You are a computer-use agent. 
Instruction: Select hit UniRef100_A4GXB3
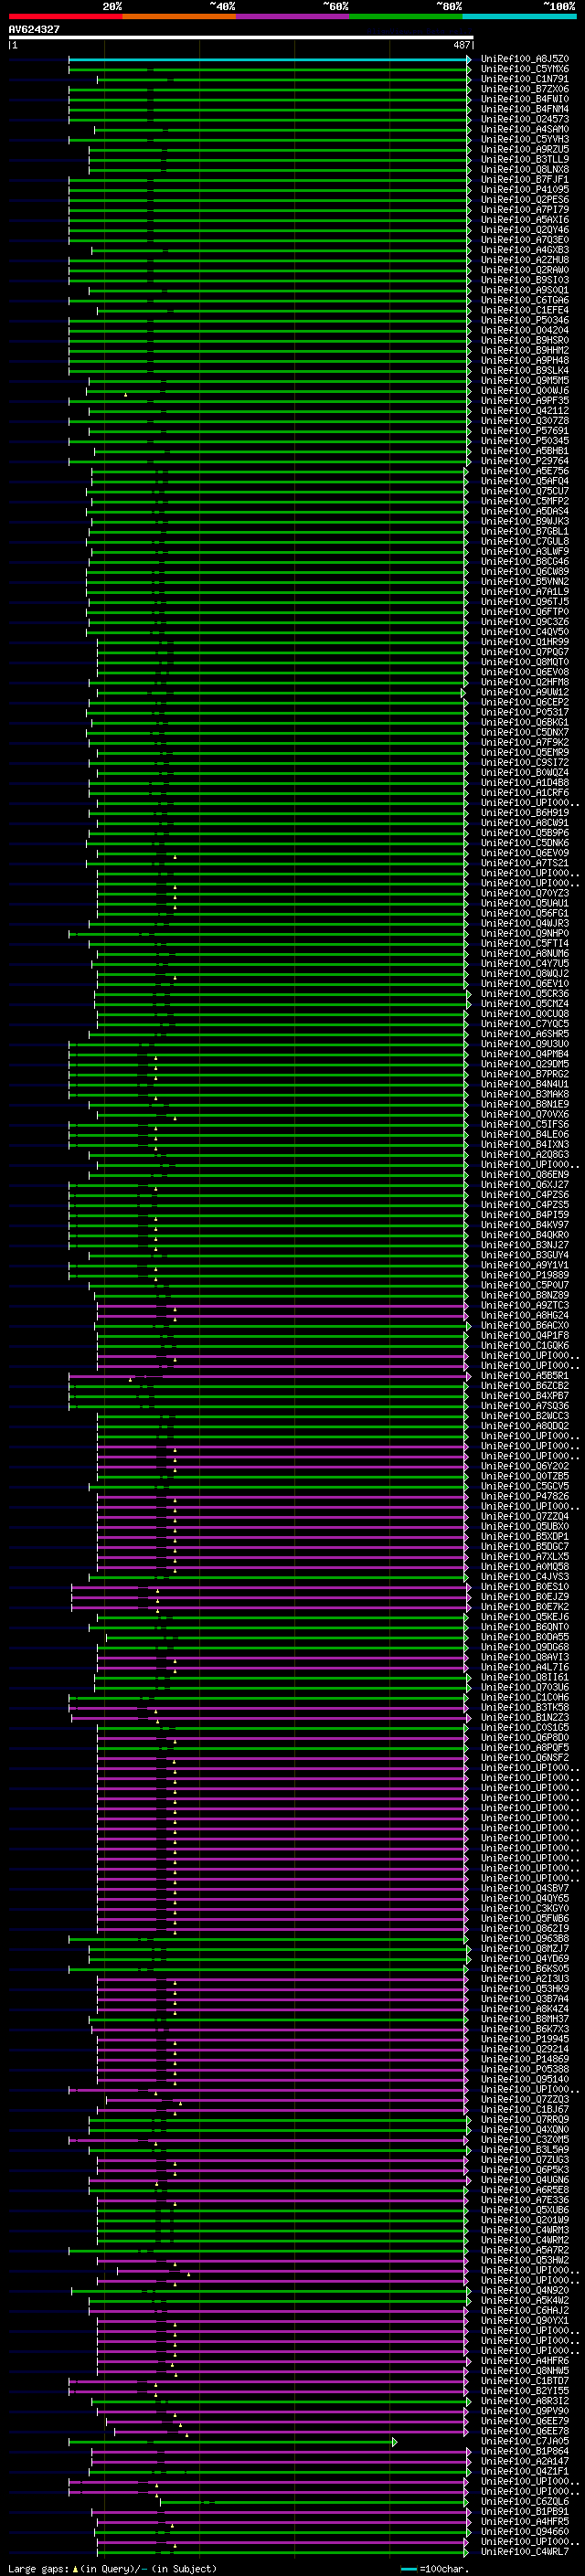click(525, 250)
